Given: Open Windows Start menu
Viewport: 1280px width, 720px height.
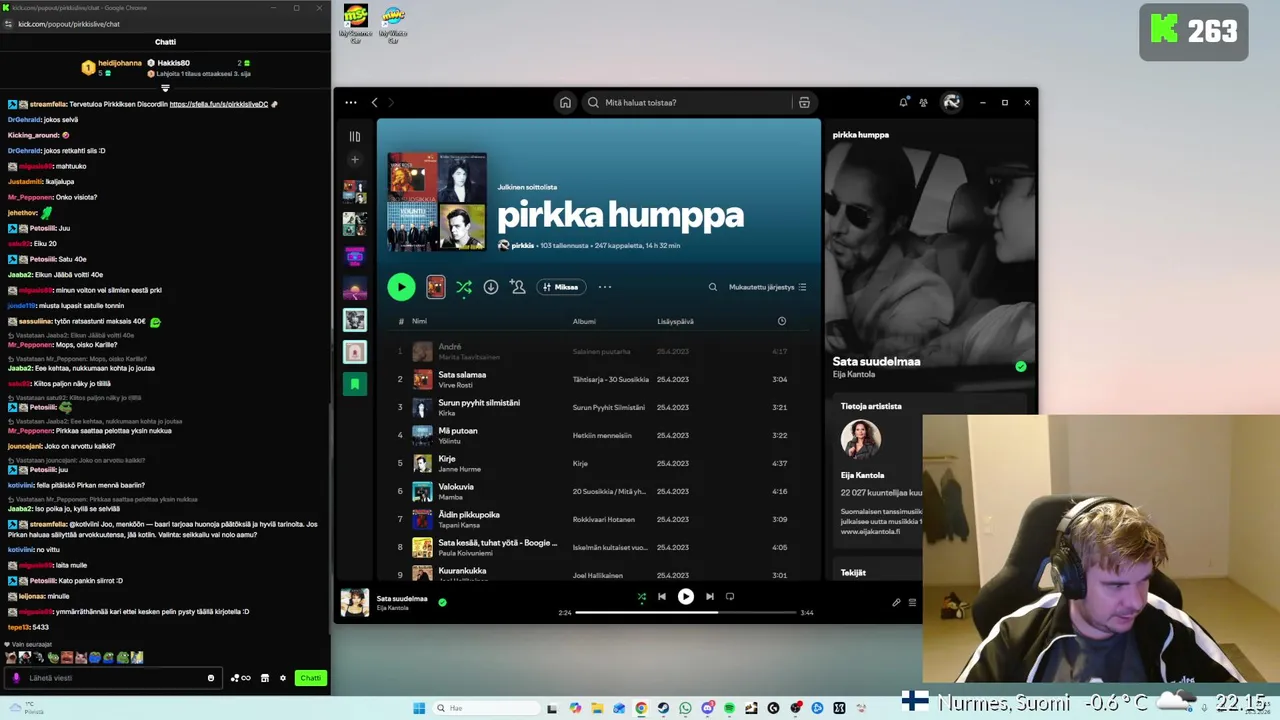Looking at the screenshot, I should coord(419,708).
